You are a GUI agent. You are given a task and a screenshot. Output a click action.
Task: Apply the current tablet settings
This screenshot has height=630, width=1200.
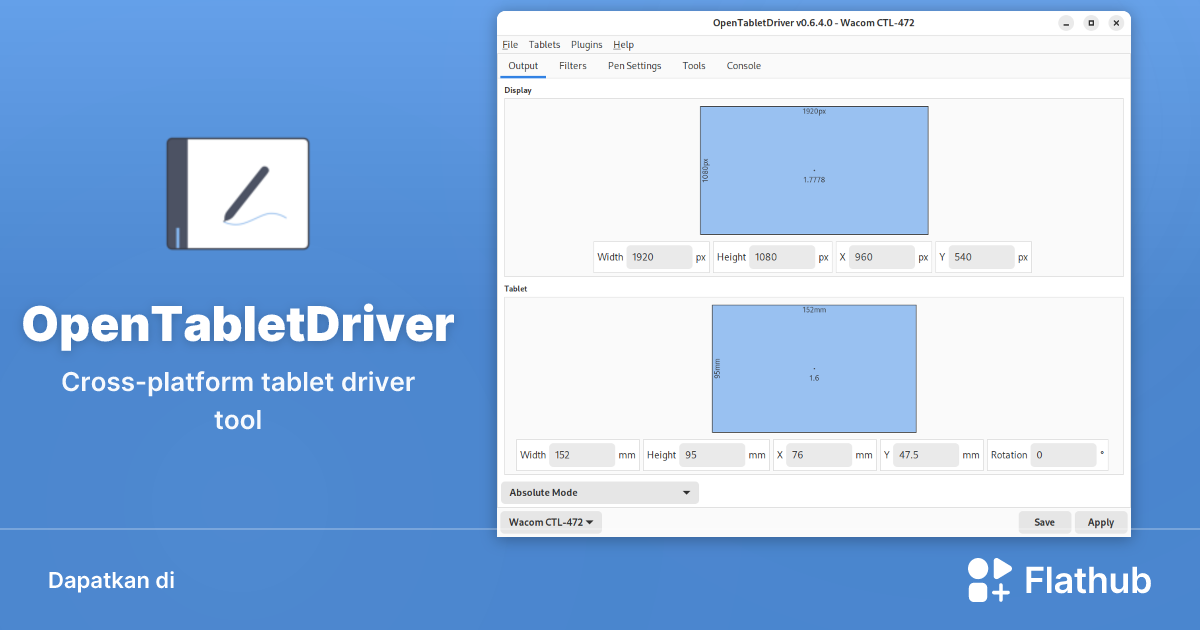[x=1100, y=521]
